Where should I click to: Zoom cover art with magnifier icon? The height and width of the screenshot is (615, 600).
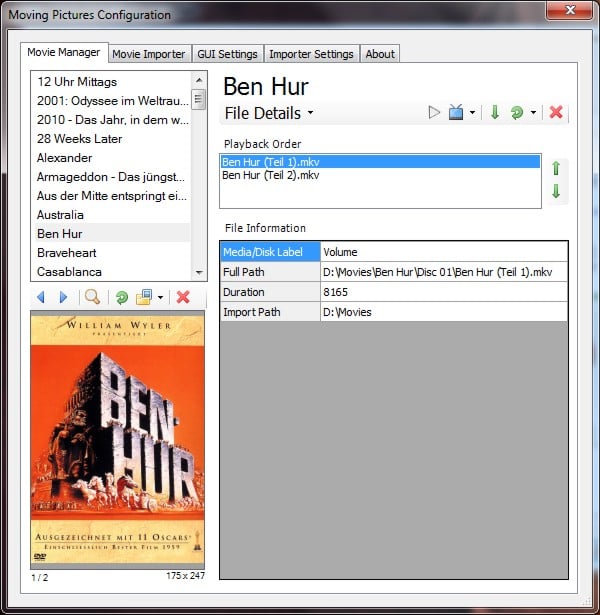[92, 297]
